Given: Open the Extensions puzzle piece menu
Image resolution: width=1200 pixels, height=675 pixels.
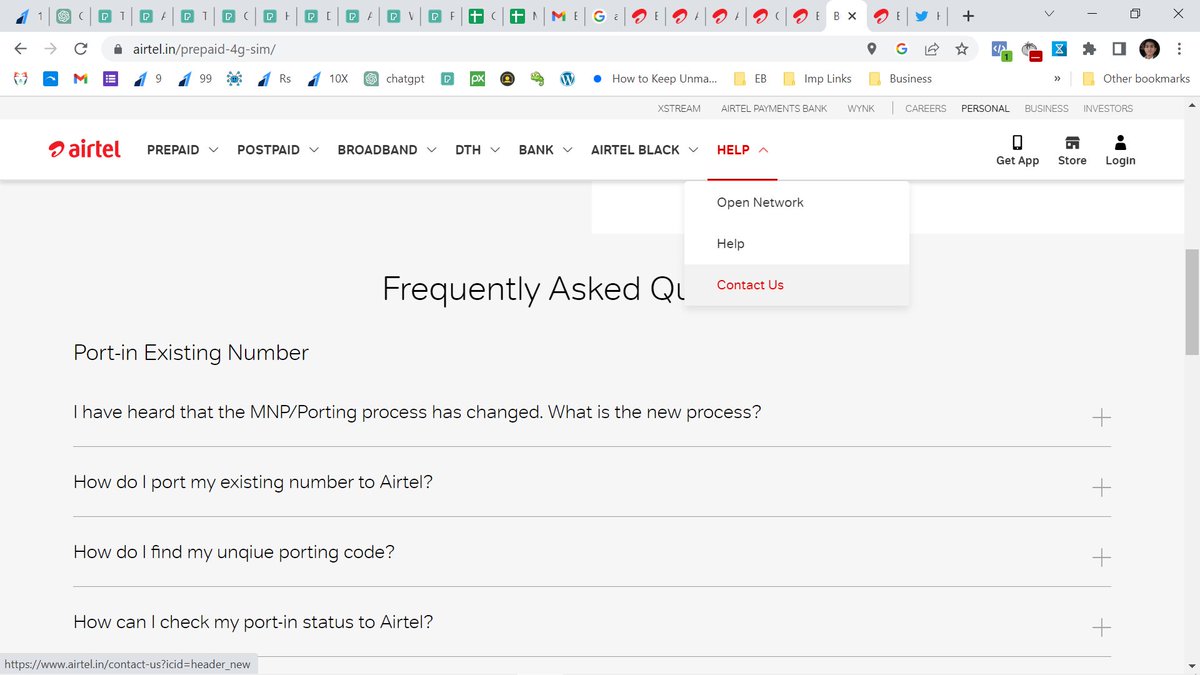Looking at the screenshot, I should 1089,48.
